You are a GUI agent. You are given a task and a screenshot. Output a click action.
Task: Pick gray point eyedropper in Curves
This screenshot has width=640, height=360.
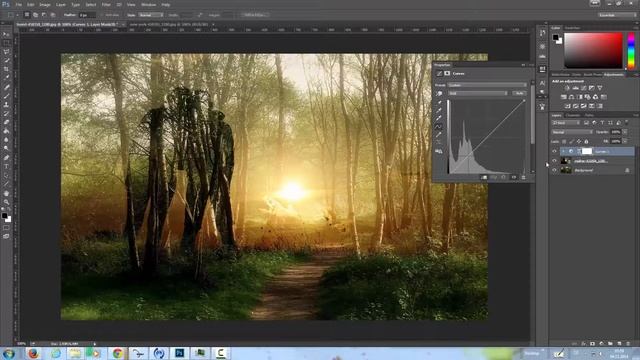439,110
